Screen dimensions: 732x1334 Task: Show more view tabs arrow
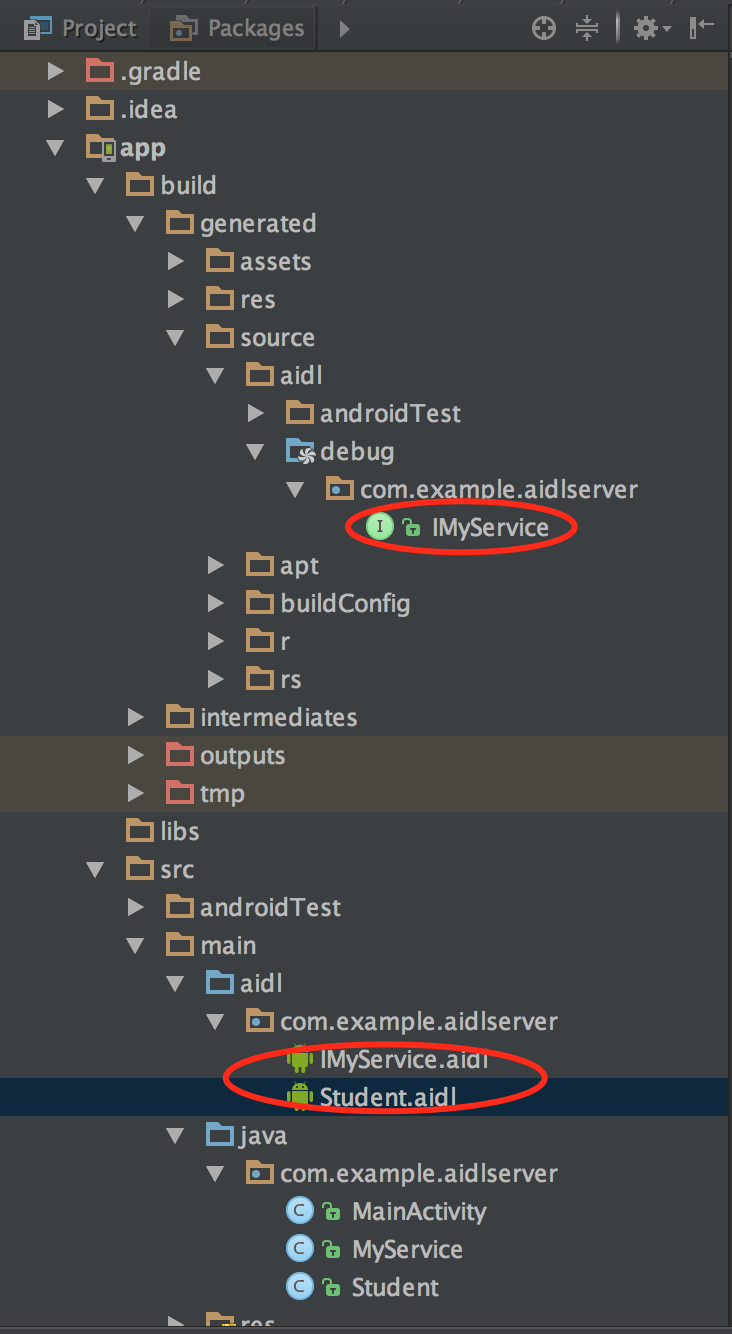(x=344, y=29)
